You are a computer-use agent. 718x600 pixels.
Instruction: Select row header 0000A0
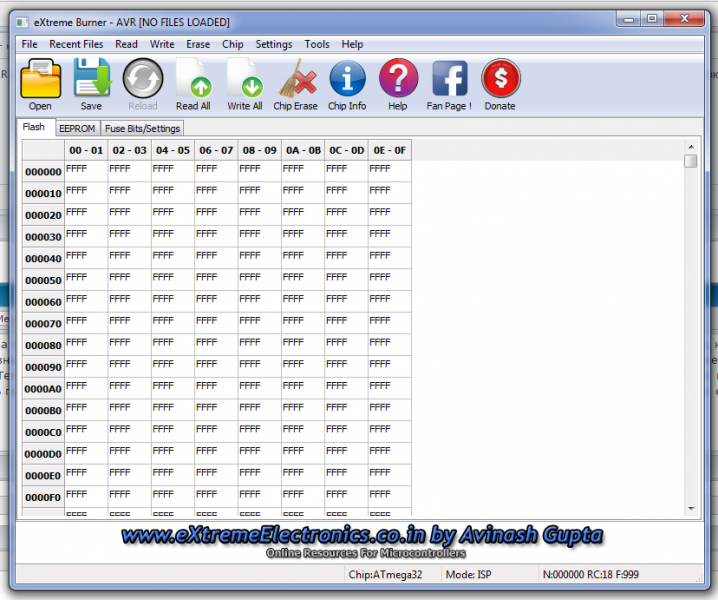pos(44,389)
